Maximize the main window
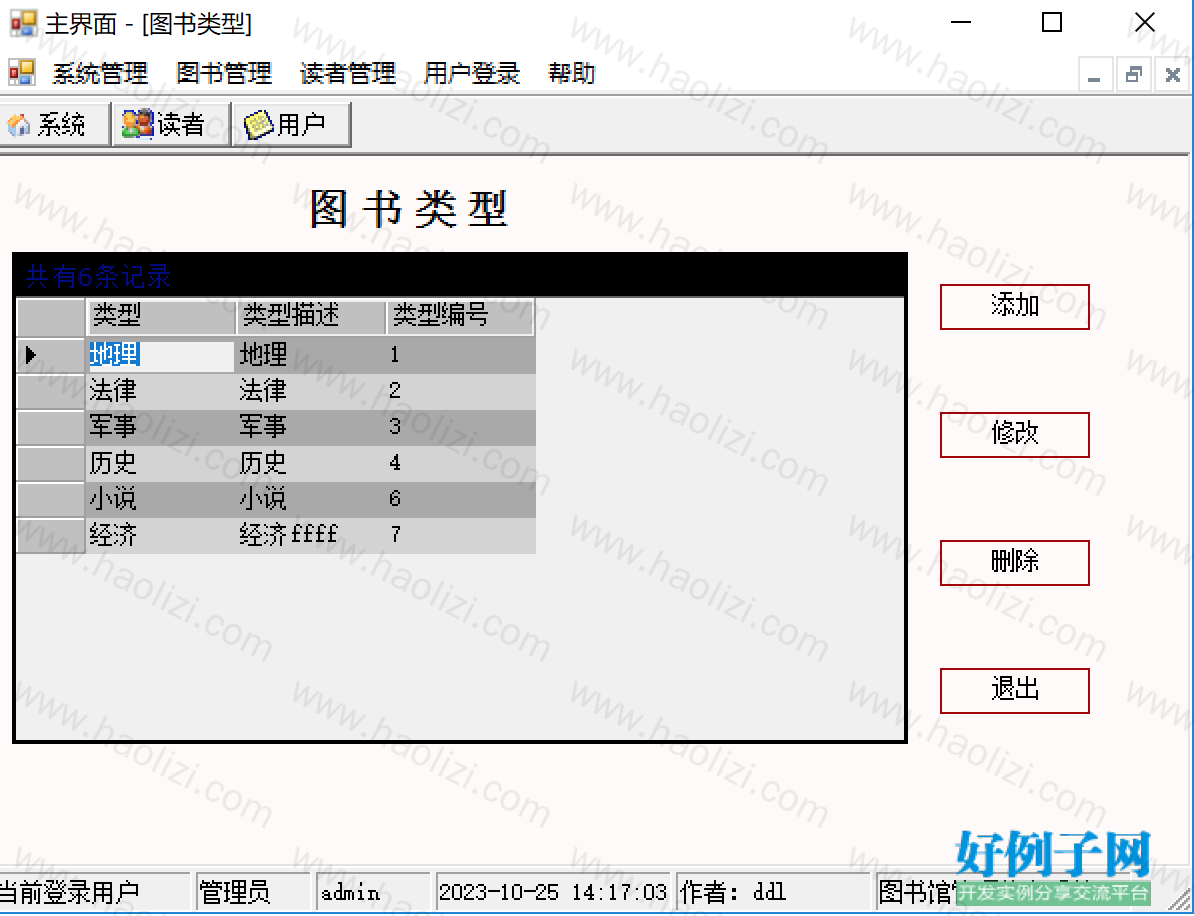Viewport: 1194px width, 916px height. tap(1052, 22)
